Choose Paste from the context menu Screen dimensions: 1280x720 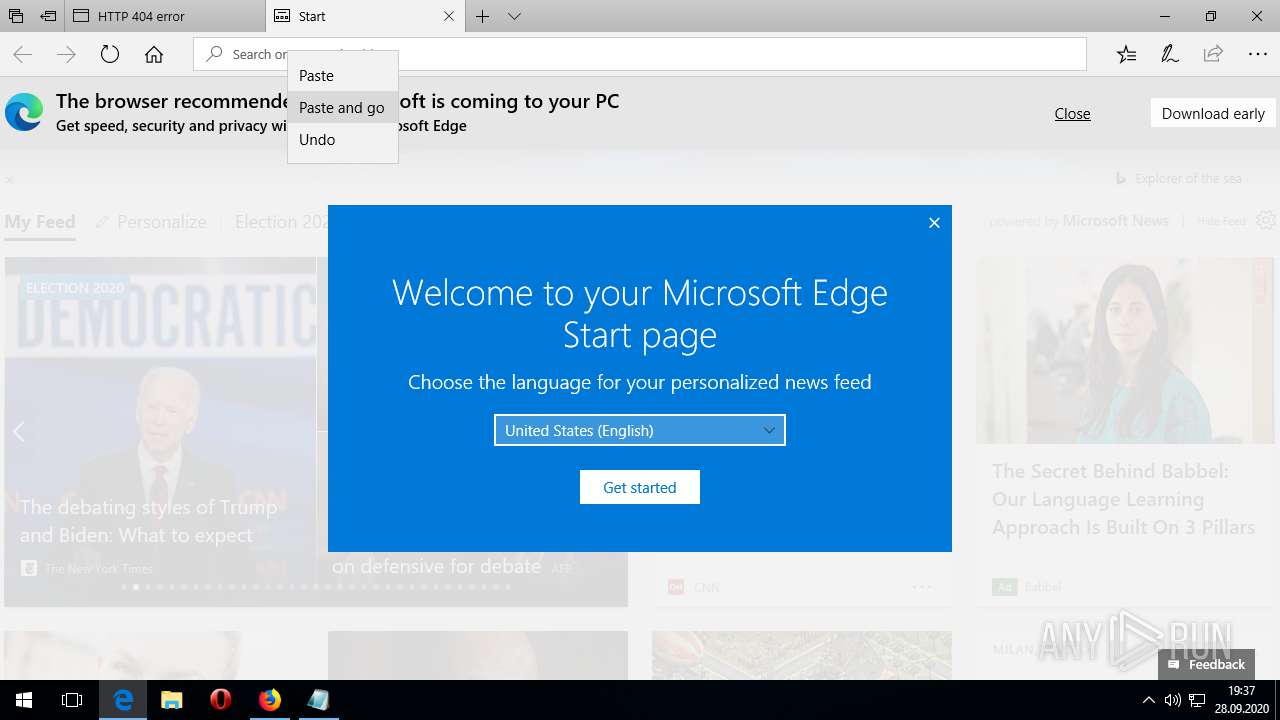343,76
